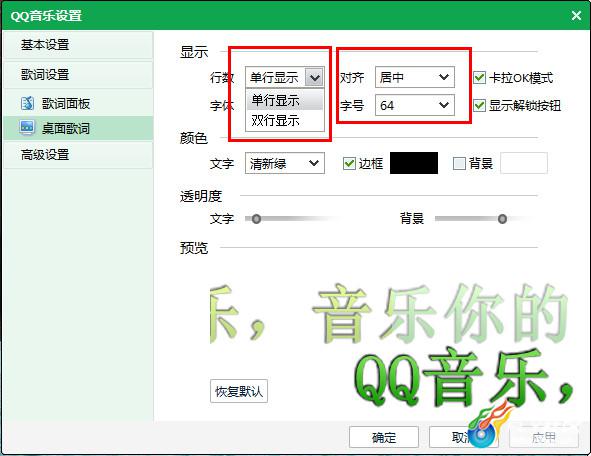591x456 pixels.
Task: Toggle the 显示解锁按钮 checkbox
Action: click(479, 105)
